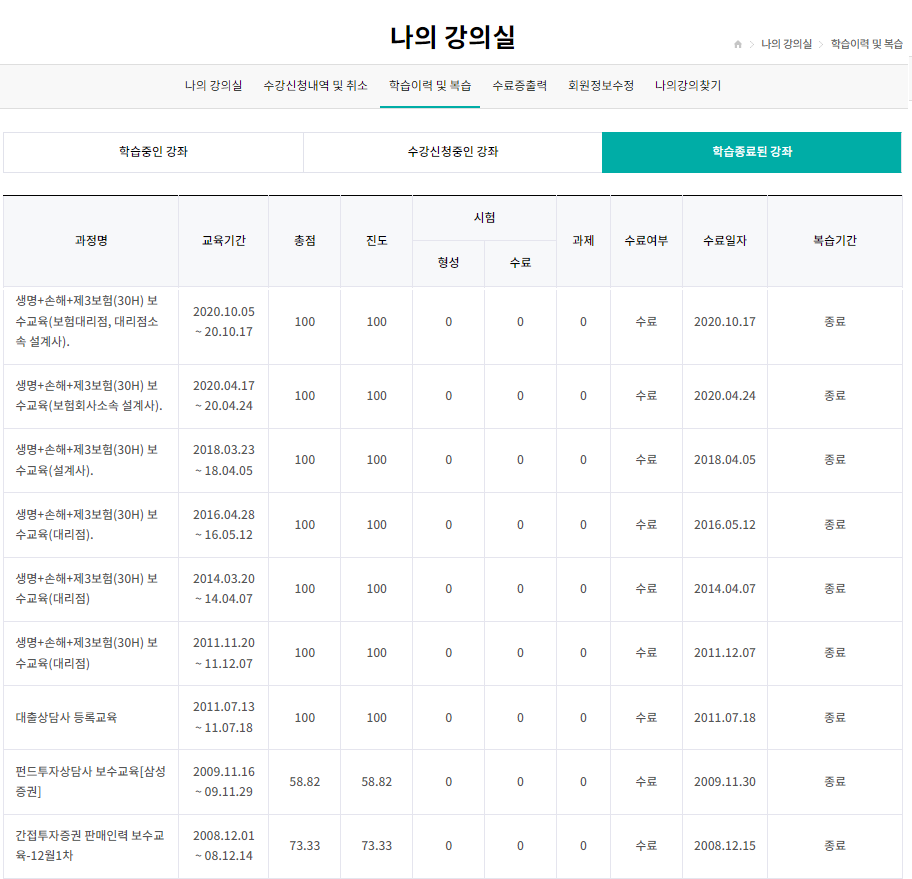Open 나의 강의실 breadcrumb link

click(x=786, y=44)
